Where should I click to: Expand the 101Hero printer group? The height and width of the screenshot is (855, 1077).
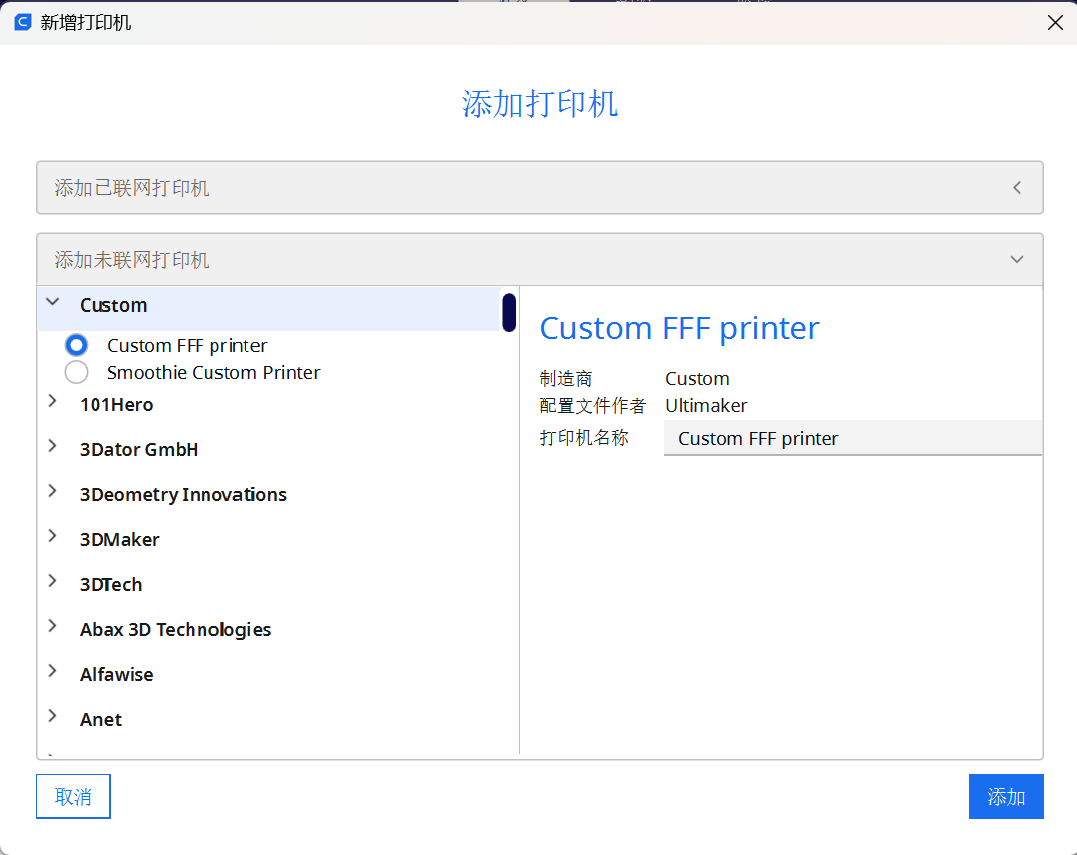[x=53, y=402]
